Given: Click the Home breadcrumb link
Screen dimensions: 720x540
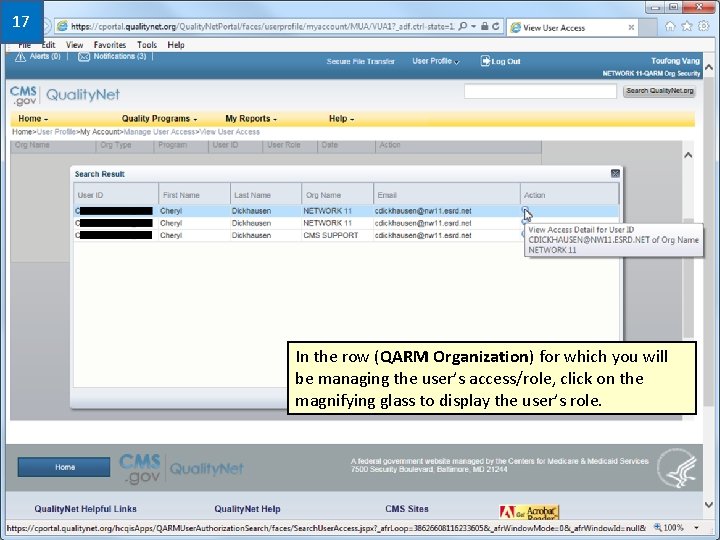Looking at the screenshot, I should 22,132.
